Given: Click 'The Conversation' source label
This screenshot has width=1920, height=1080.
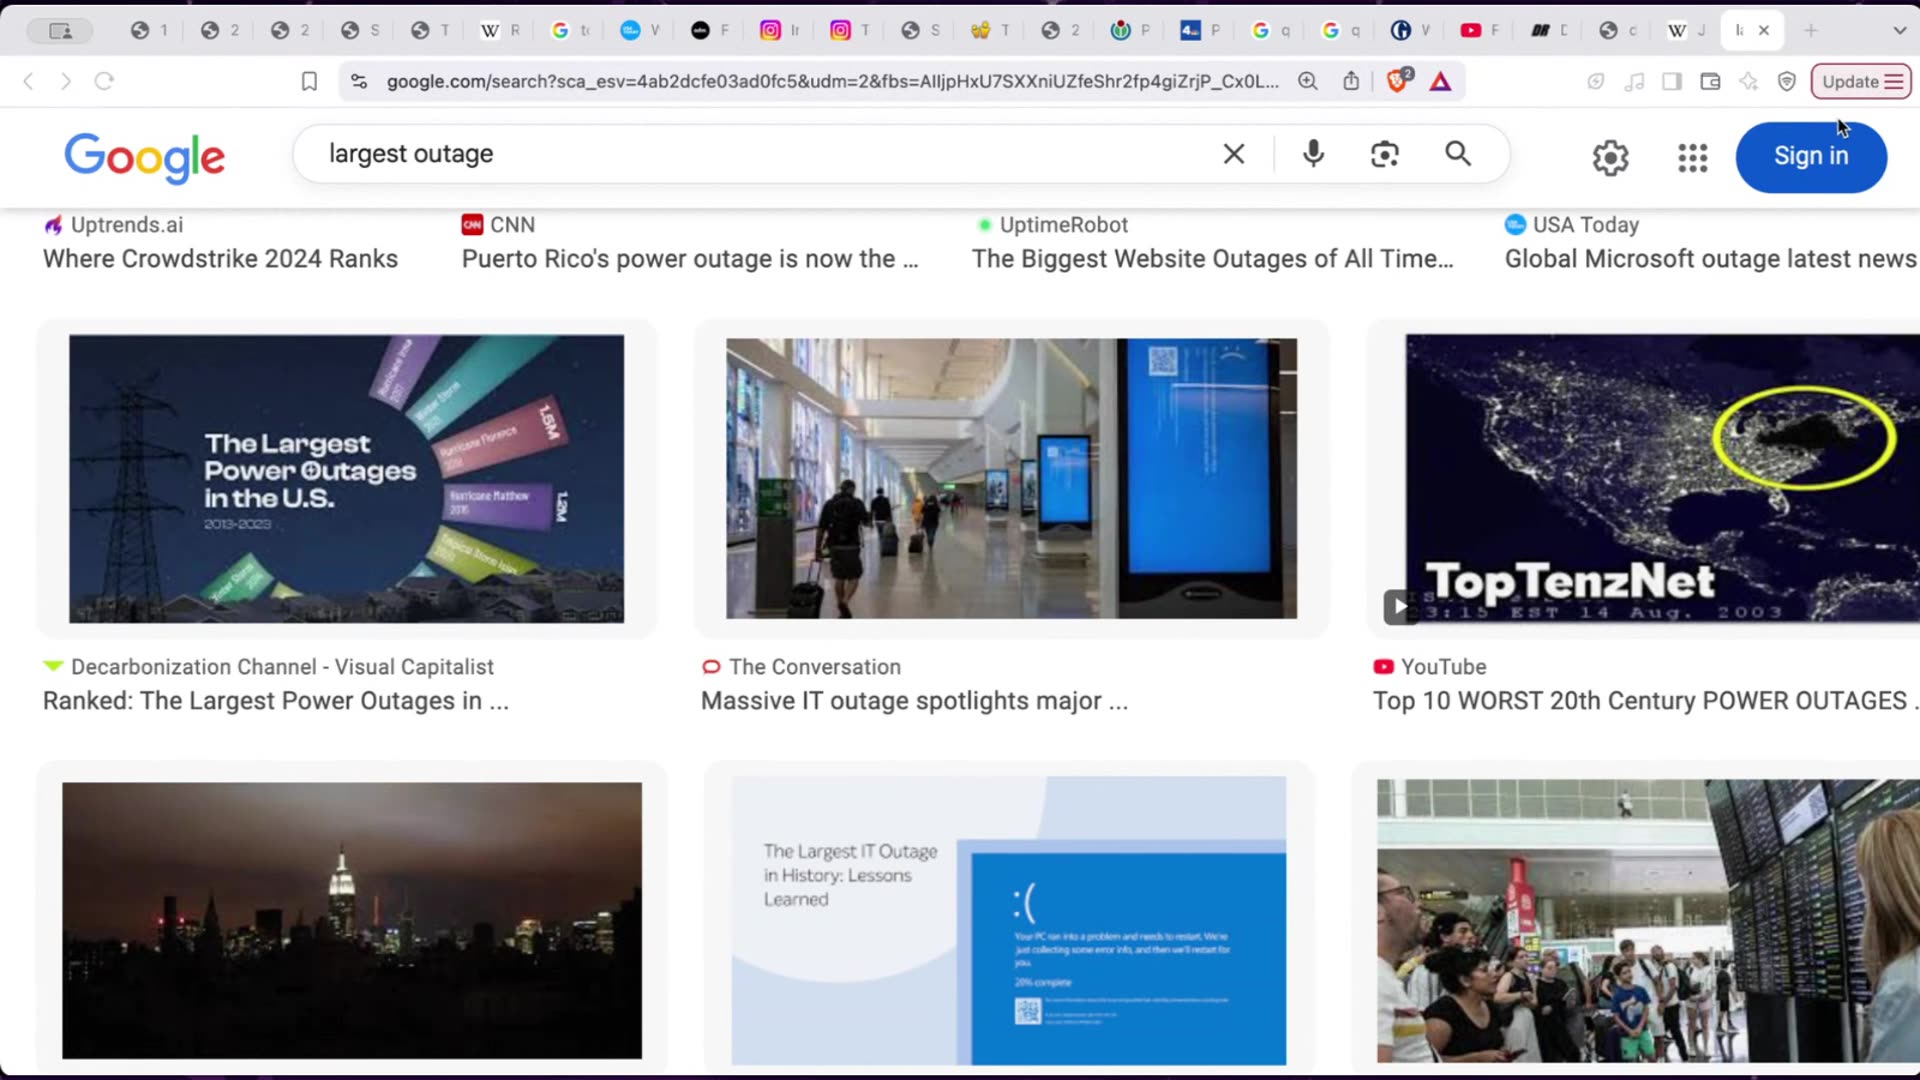Looking at the screenshot, I should (815, 667).
